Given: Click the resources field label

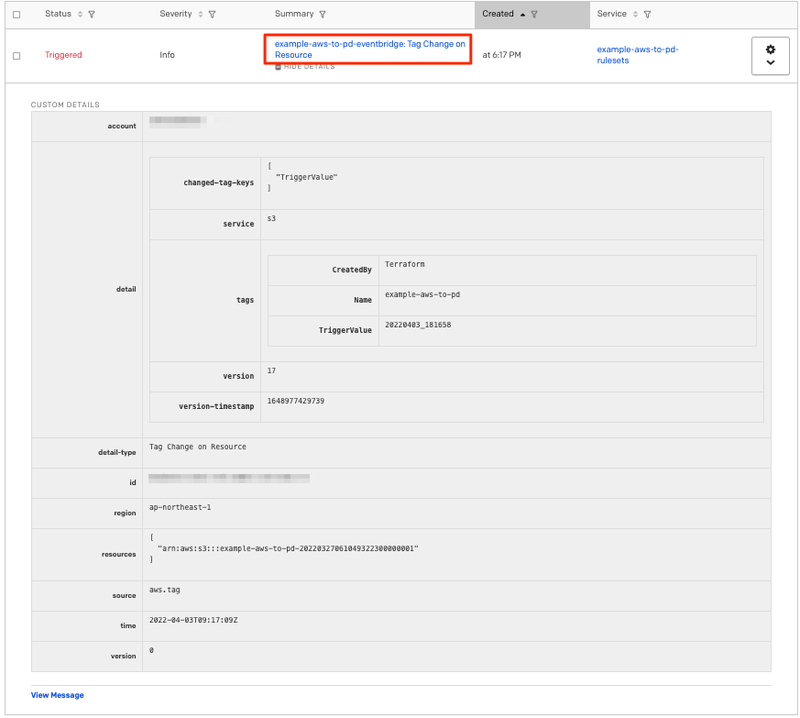Looking at the screenshot, I should [119, 554].
